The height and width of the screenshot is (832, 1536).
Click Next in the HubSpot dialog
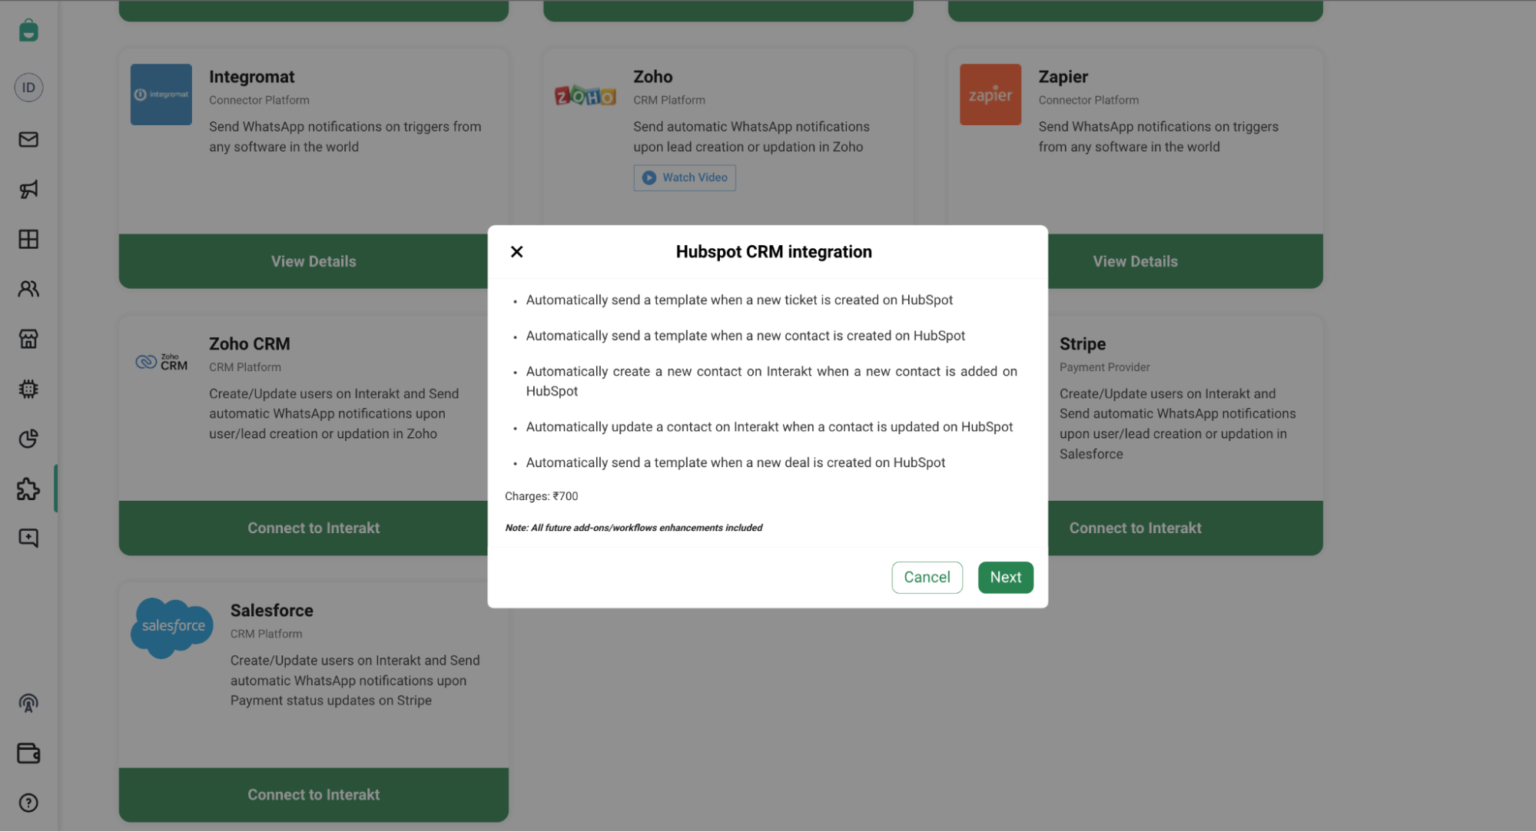point(1005,577)
